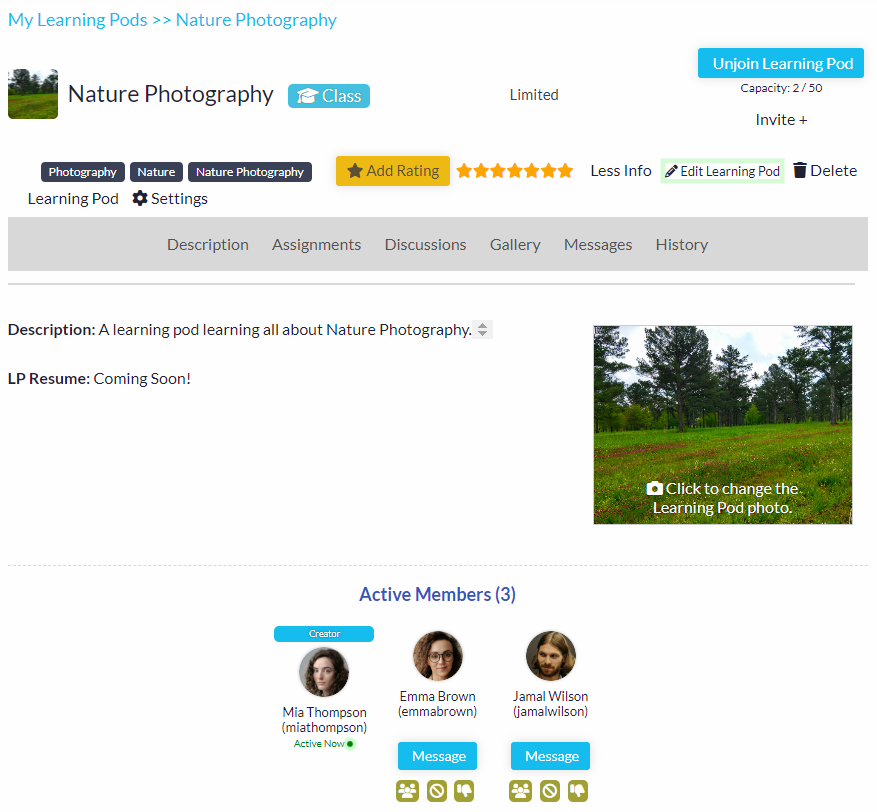
Task: Click Jamal Wilson (jamalwilson) name
Action: pos(550,704)
